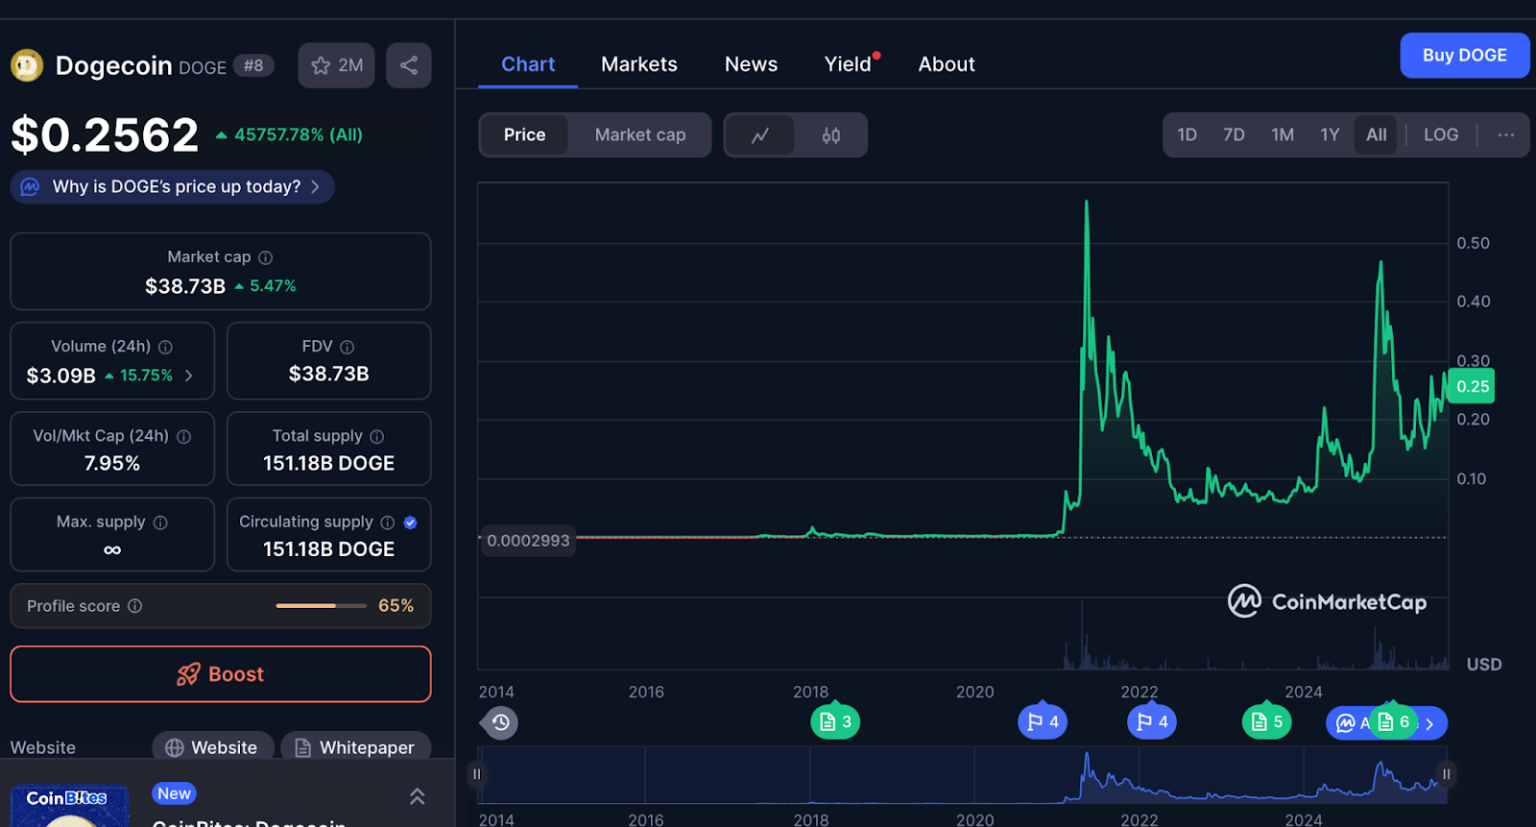Open the News tab
1536x827 pixels.
click(x=751, y=63)
